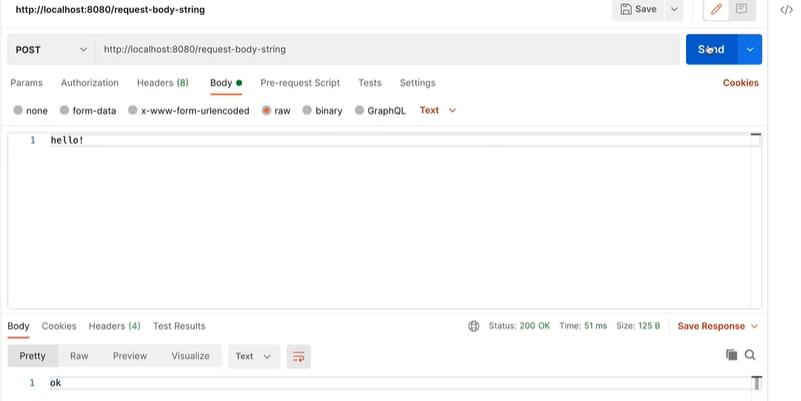Open the code snippet icon
801x401 pixels.
787,10
